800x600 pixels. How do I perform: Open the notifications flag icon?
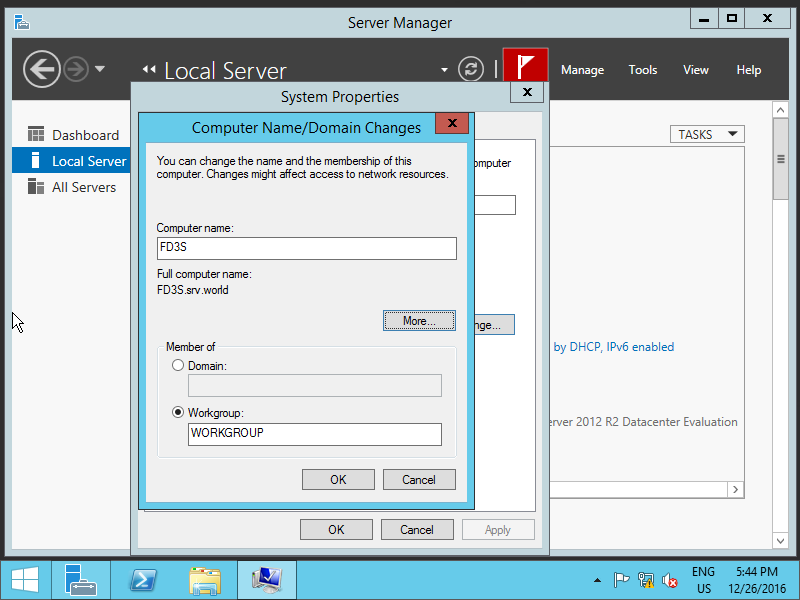coord(525,68)
